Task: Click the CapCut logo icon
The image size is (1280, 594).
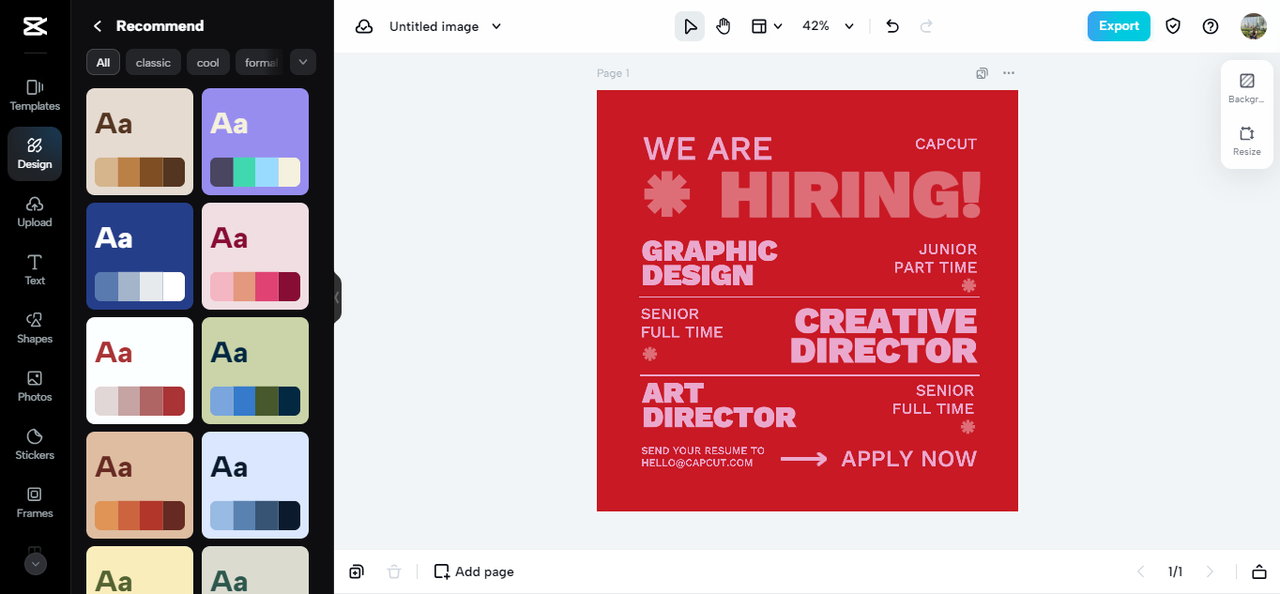Action: [x=35, y=26]
